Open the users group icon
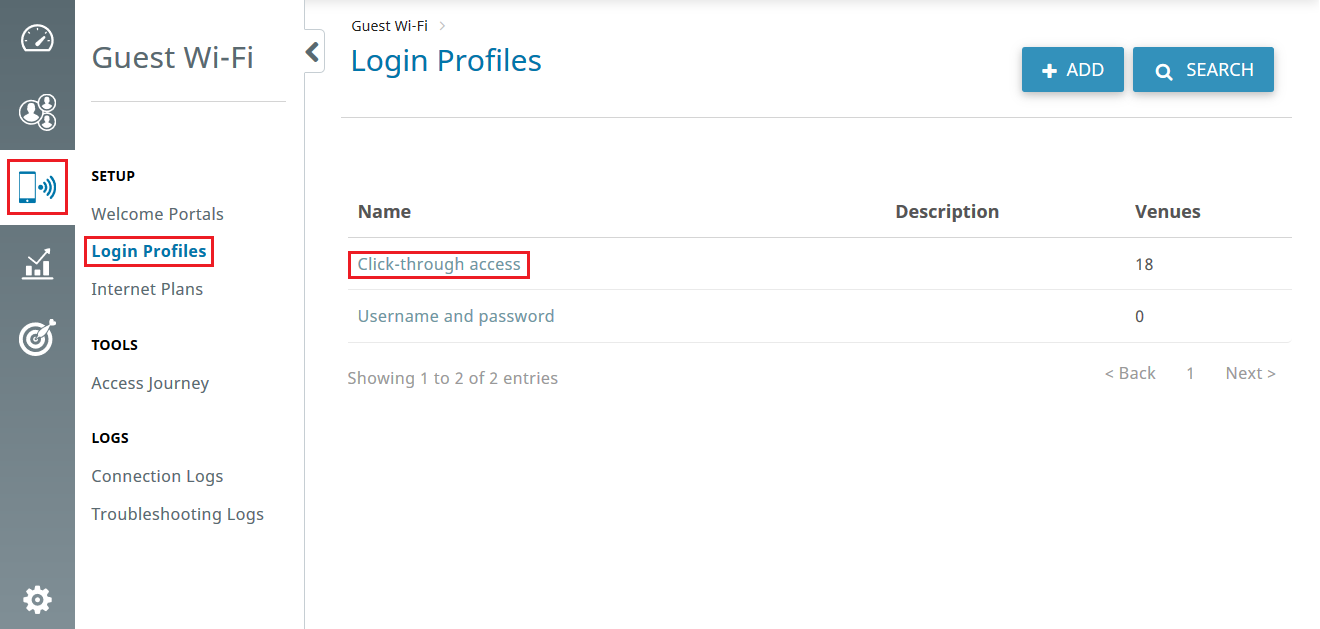1320x629 pixels. pos(37,111)
